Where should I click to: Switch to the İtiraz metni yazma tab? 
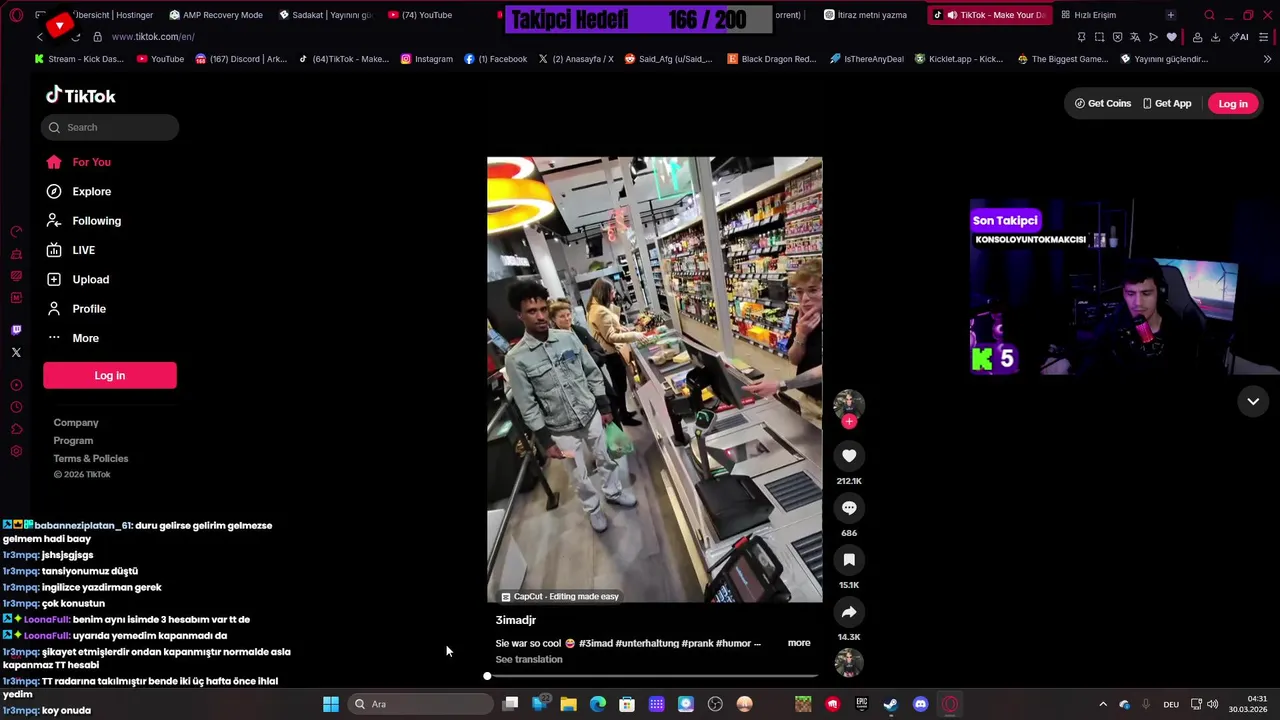tap(866, 15)
